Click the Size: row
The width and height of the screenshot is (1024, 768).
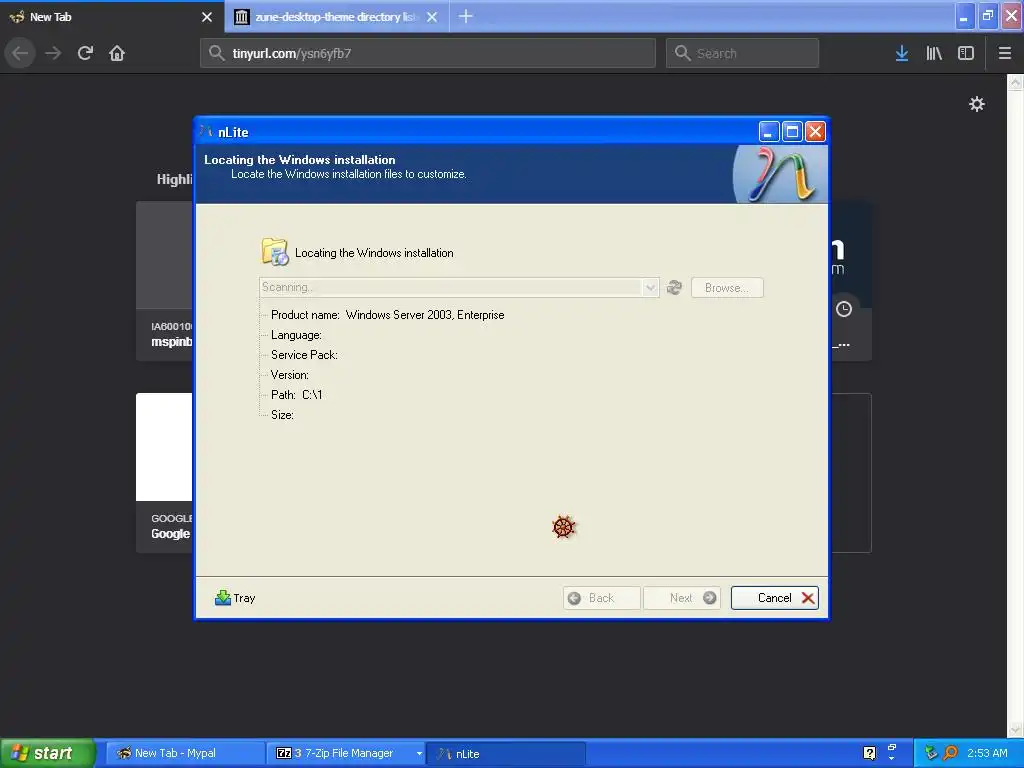282,415
